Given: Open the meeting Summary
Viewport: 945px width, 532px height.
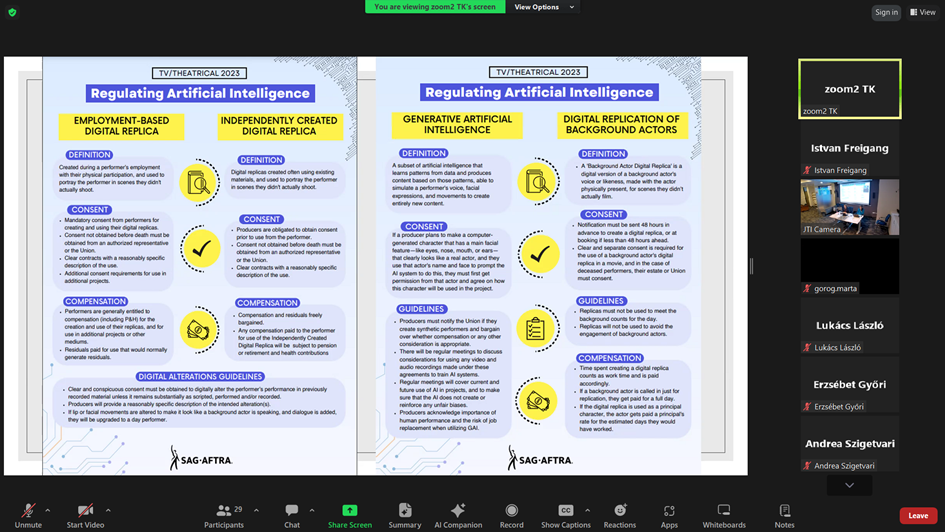Looking at the screenshot, I should tap(404, 516).
